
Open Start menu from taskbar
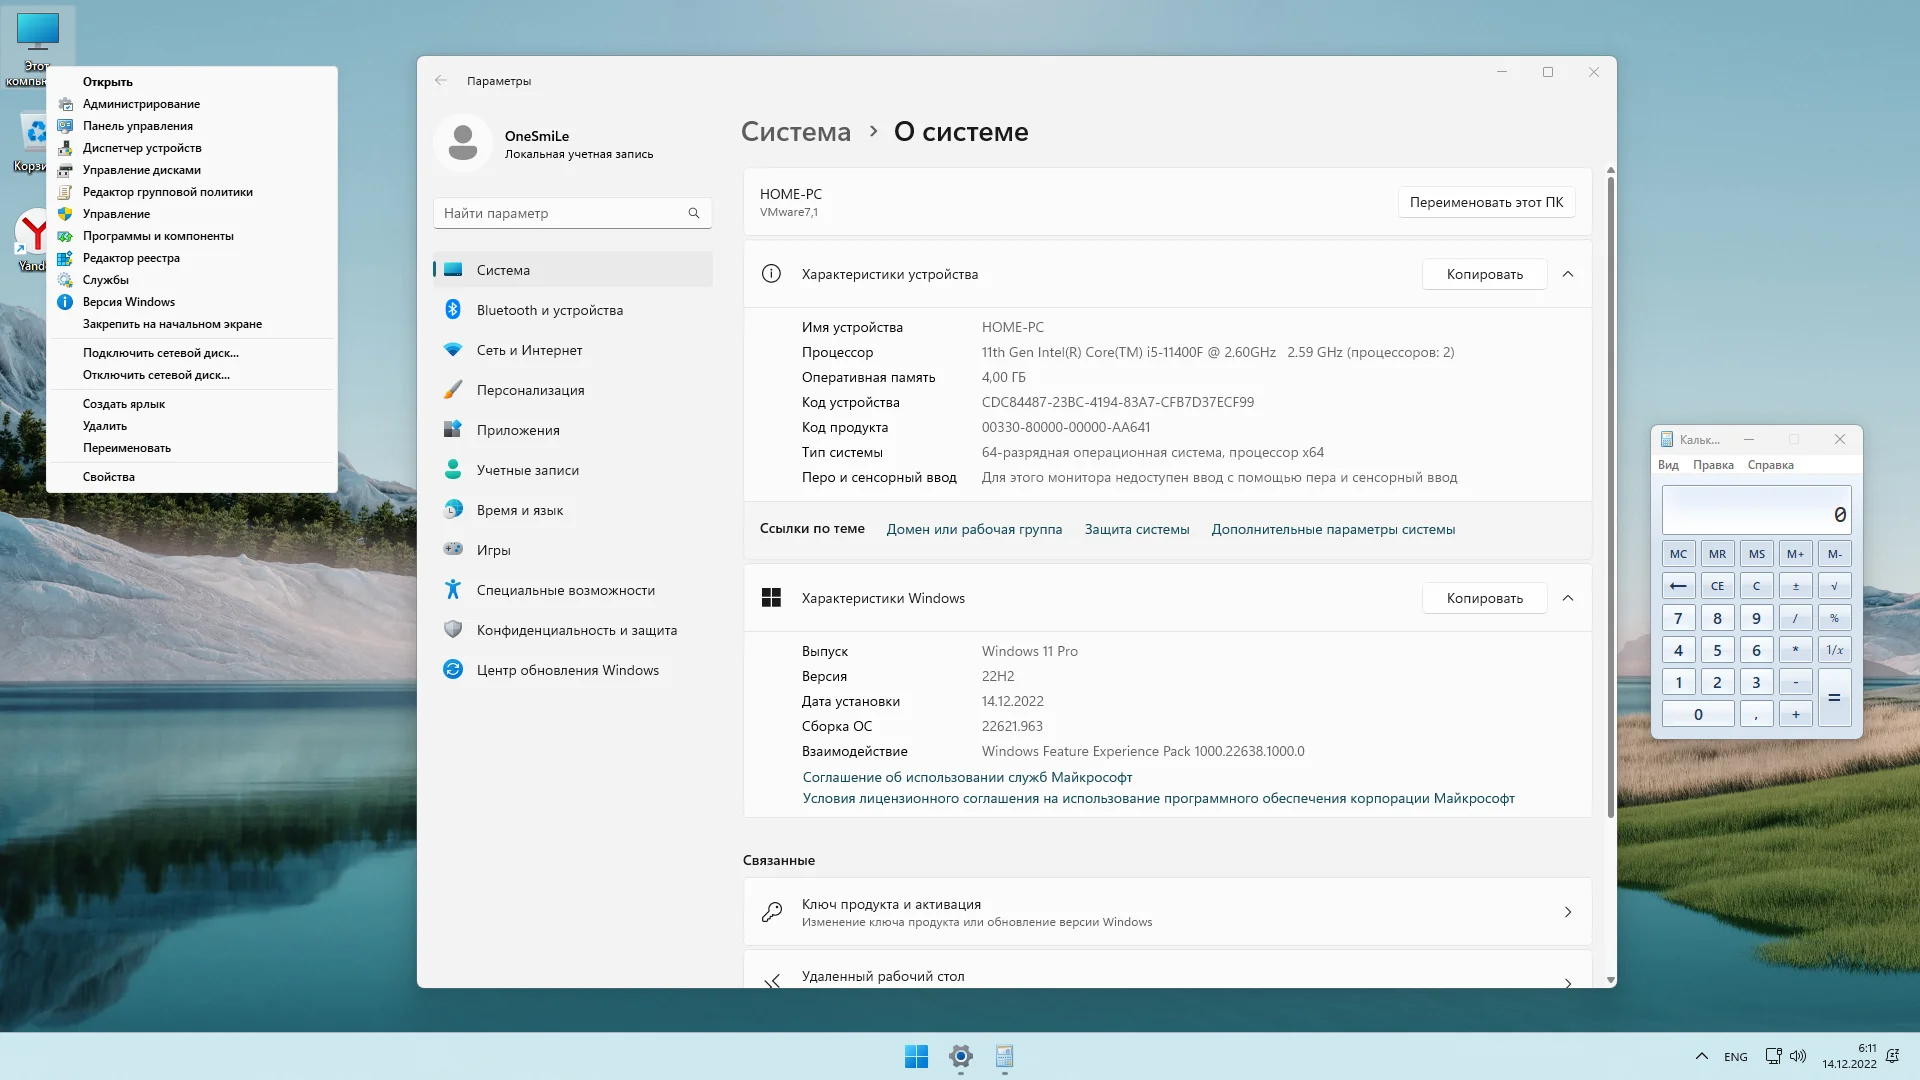916,1056
